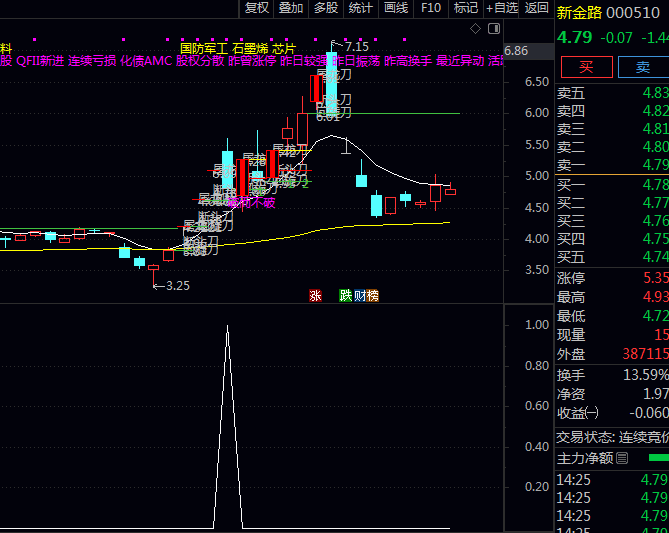Click the 国防军工 sector tag
This screenshot has width=669, height=533.
203,47
